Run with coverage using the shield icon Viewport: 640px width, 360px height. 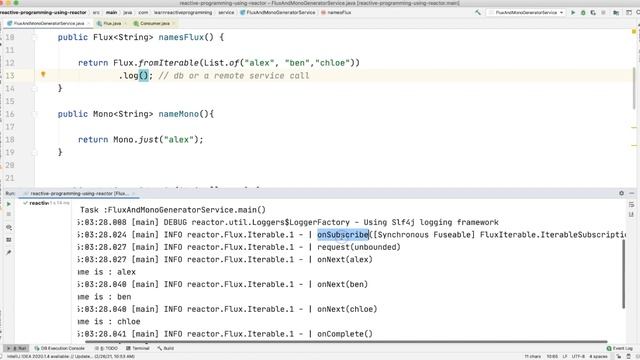pyautogui.click(x=593, y=13)
